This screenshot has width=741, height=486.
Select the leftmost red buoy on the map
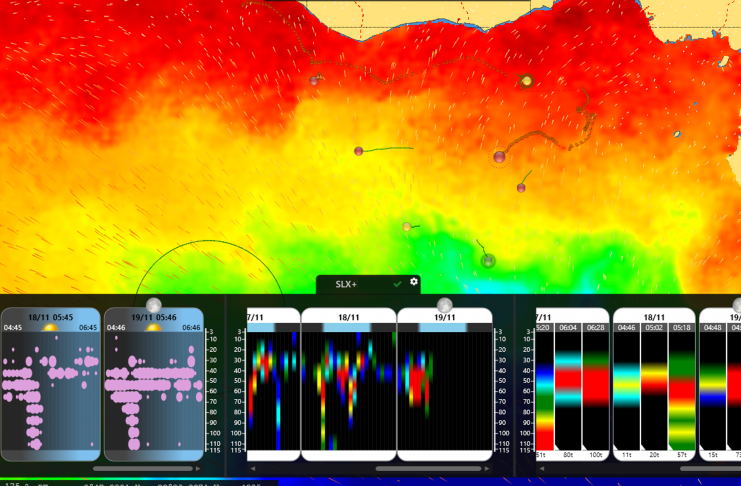(358, 151)
